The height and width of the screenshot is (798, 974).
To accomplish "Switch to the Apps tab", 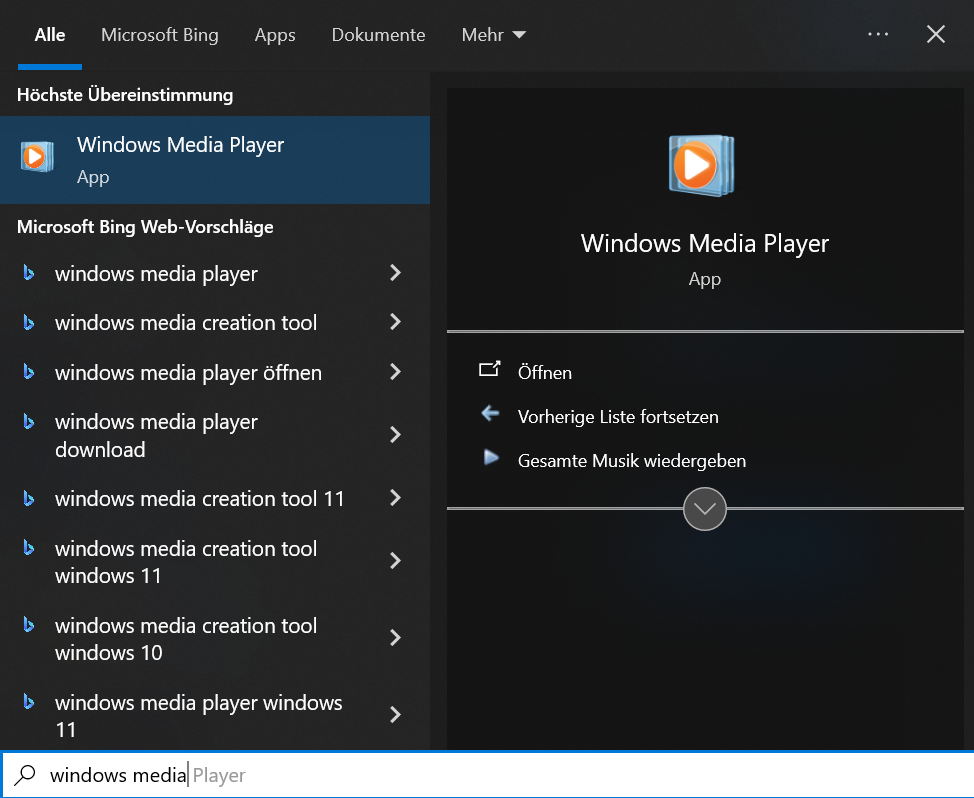I will [x=275, y=35].
